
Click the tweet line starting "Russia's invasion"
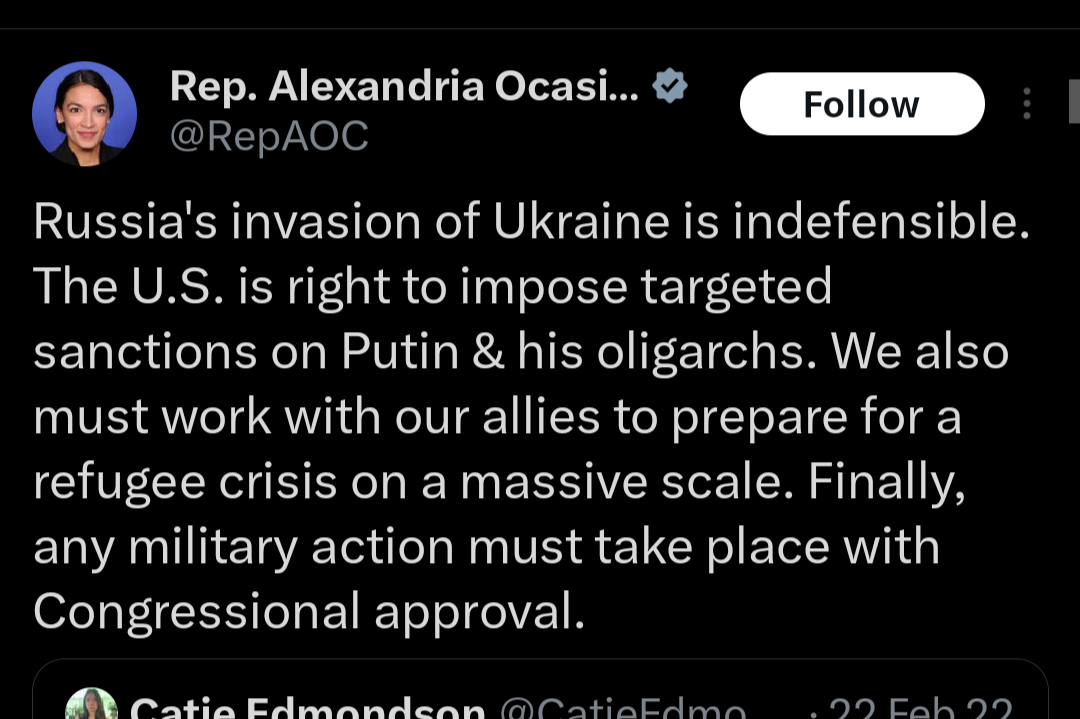click(x=531, y=222)
